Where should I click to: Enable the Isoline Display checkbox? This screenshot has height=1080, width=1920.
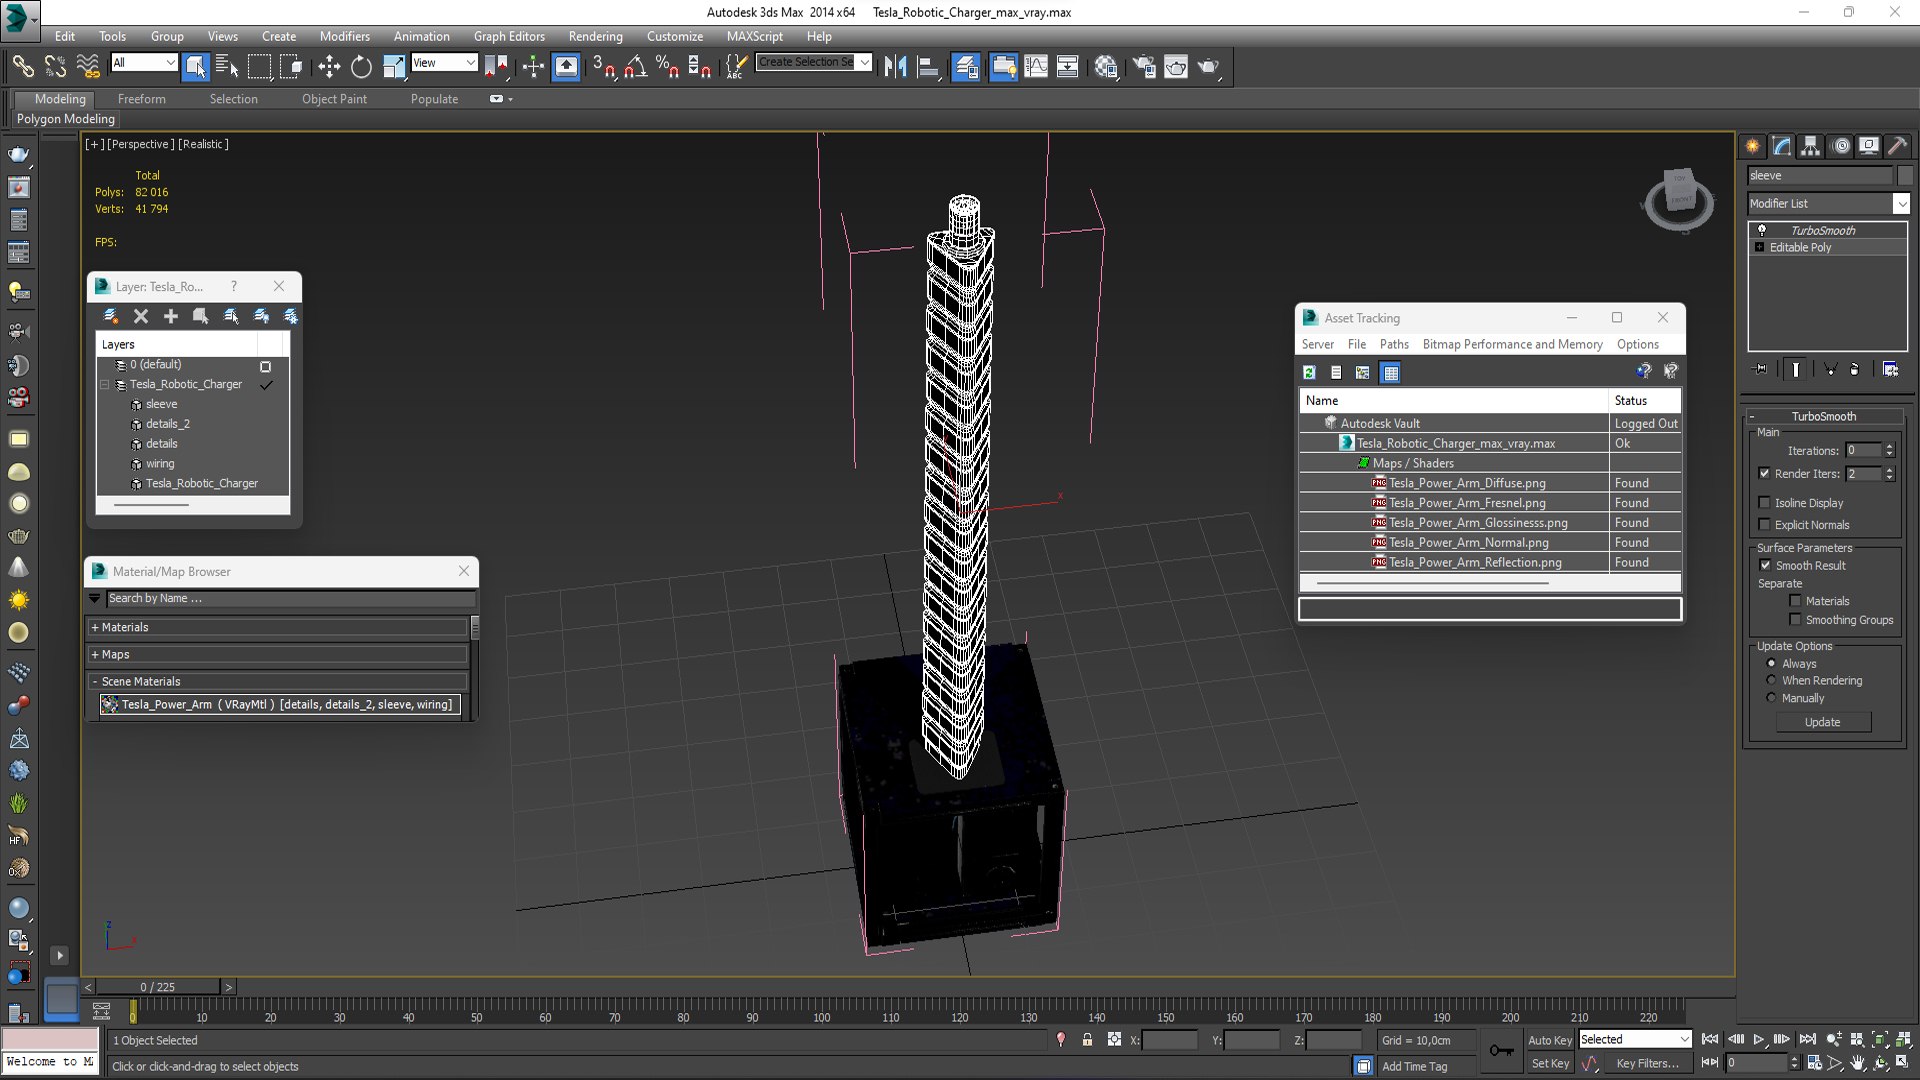pos(1764,503)
